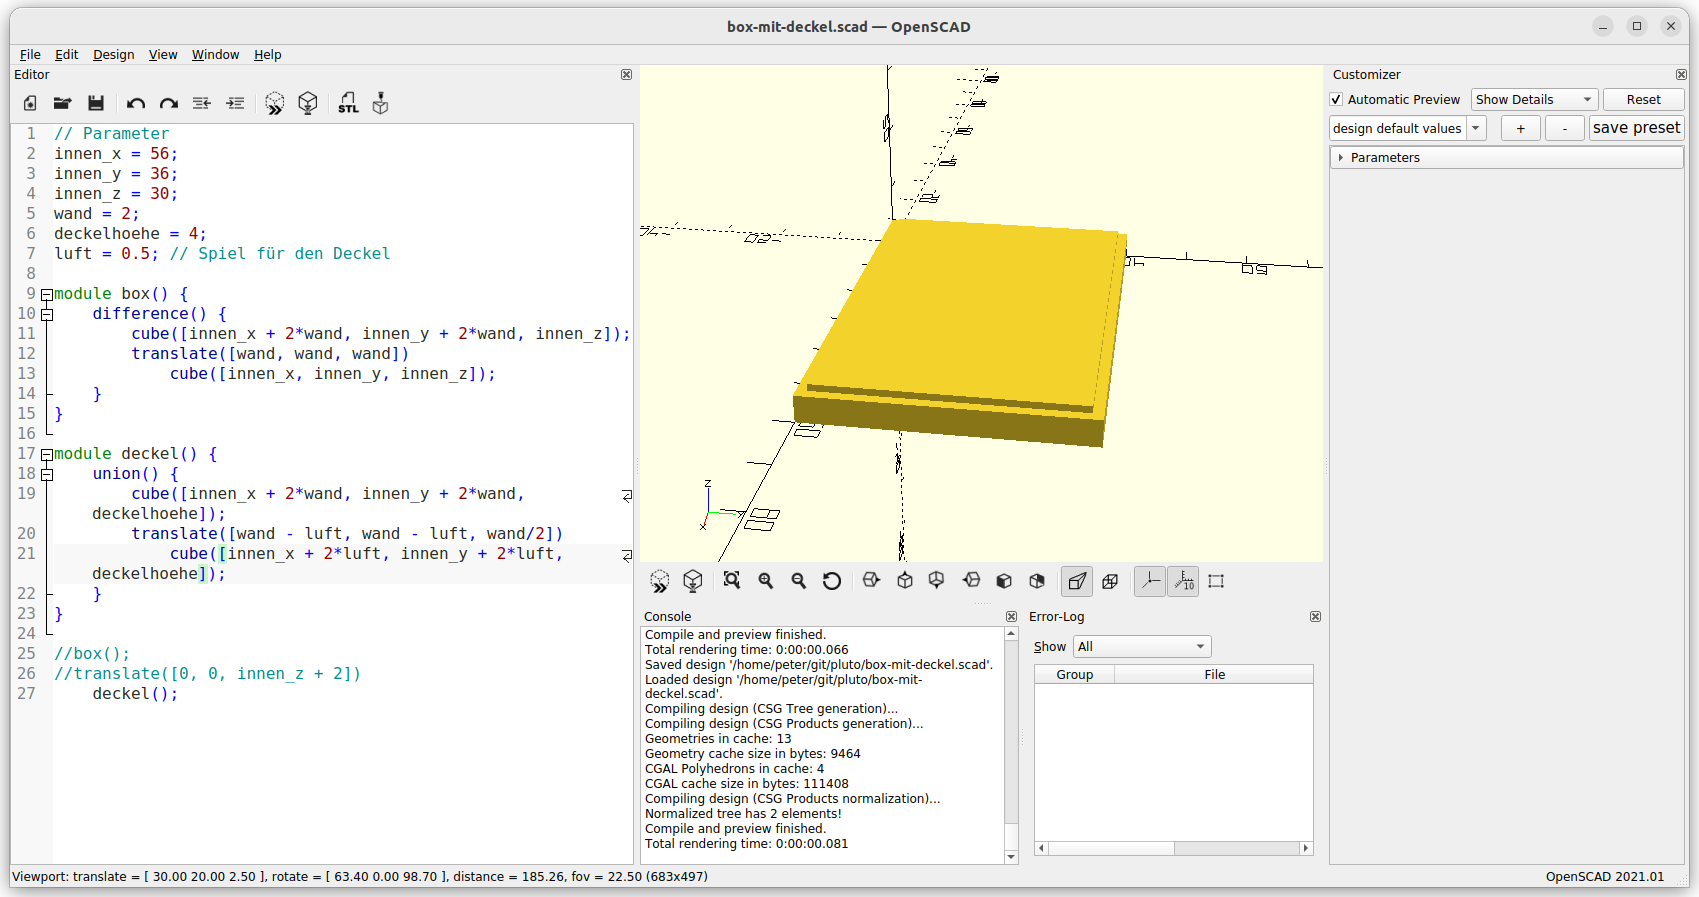Collapse the union() fold marker
This screenshot has width=1699, height=897.
tap(46, 474)
